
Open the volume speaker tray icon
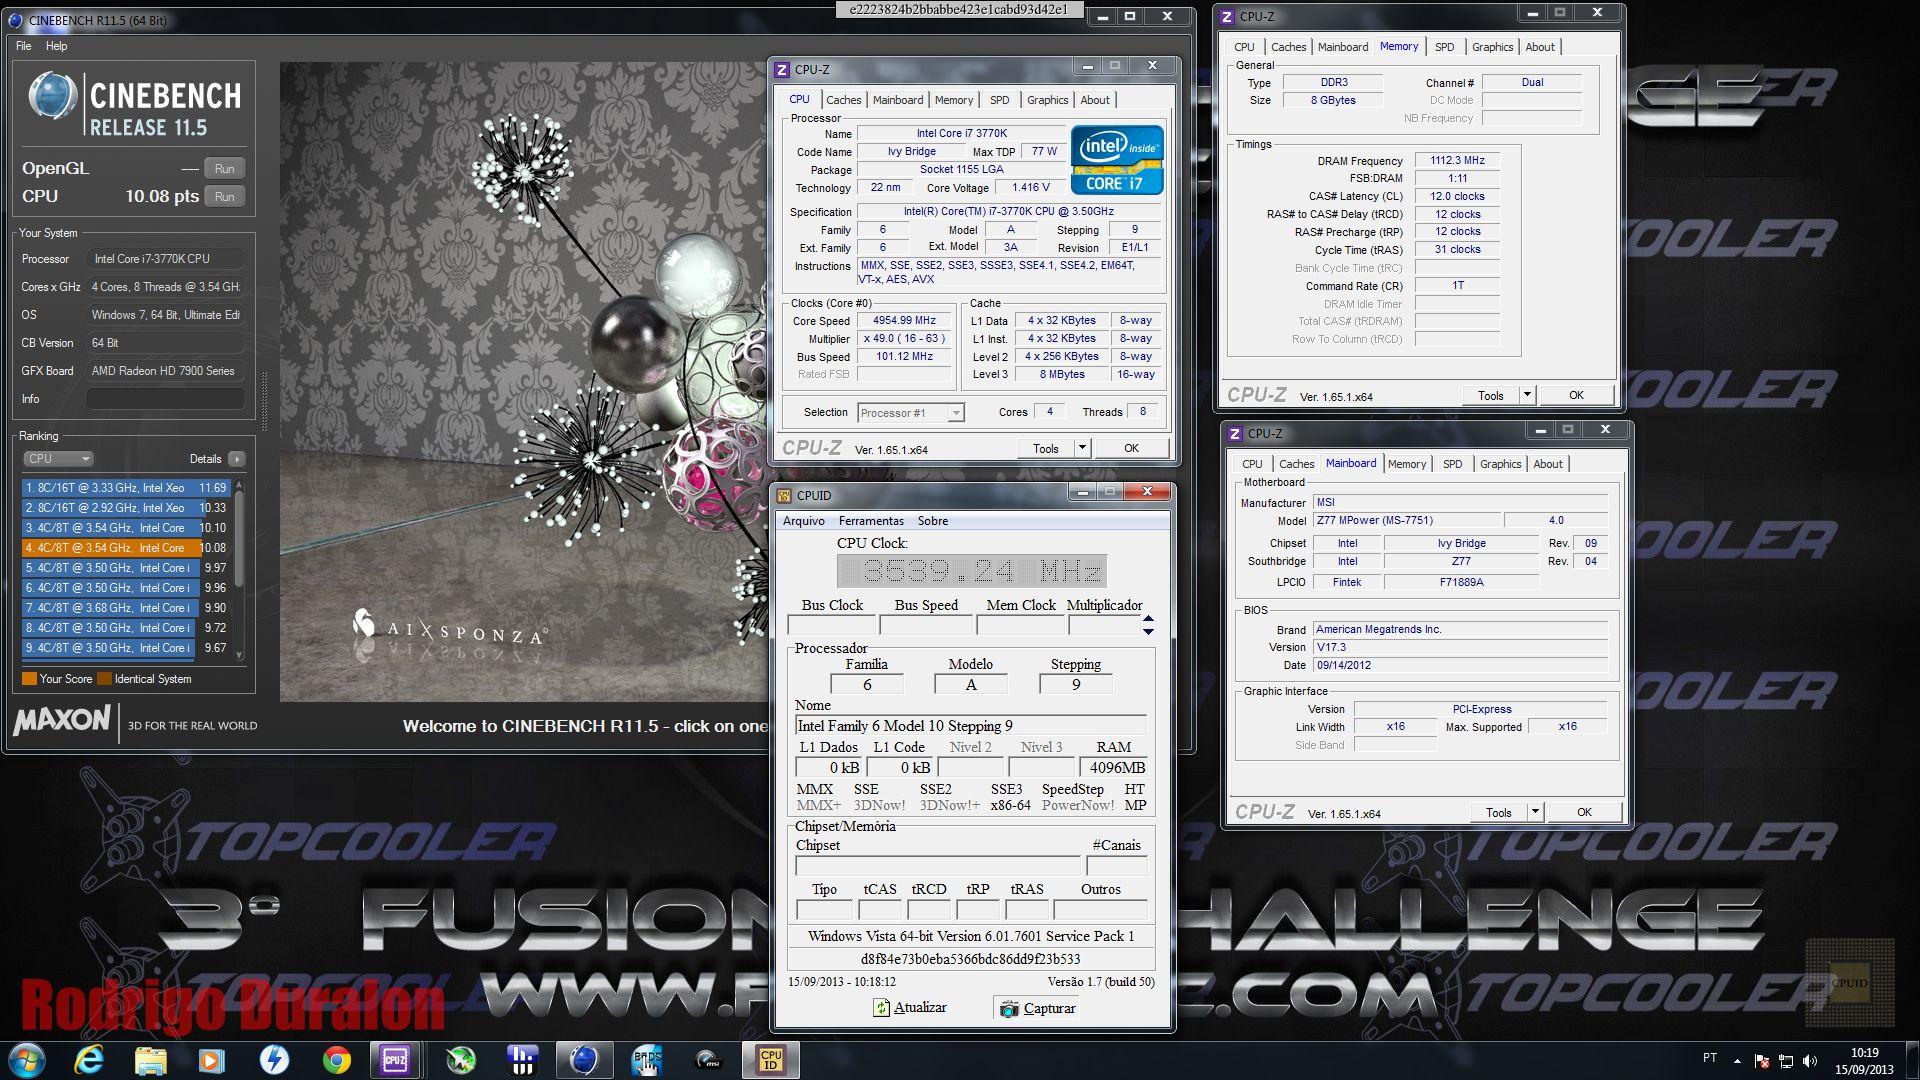(x=1810, y=1060)
